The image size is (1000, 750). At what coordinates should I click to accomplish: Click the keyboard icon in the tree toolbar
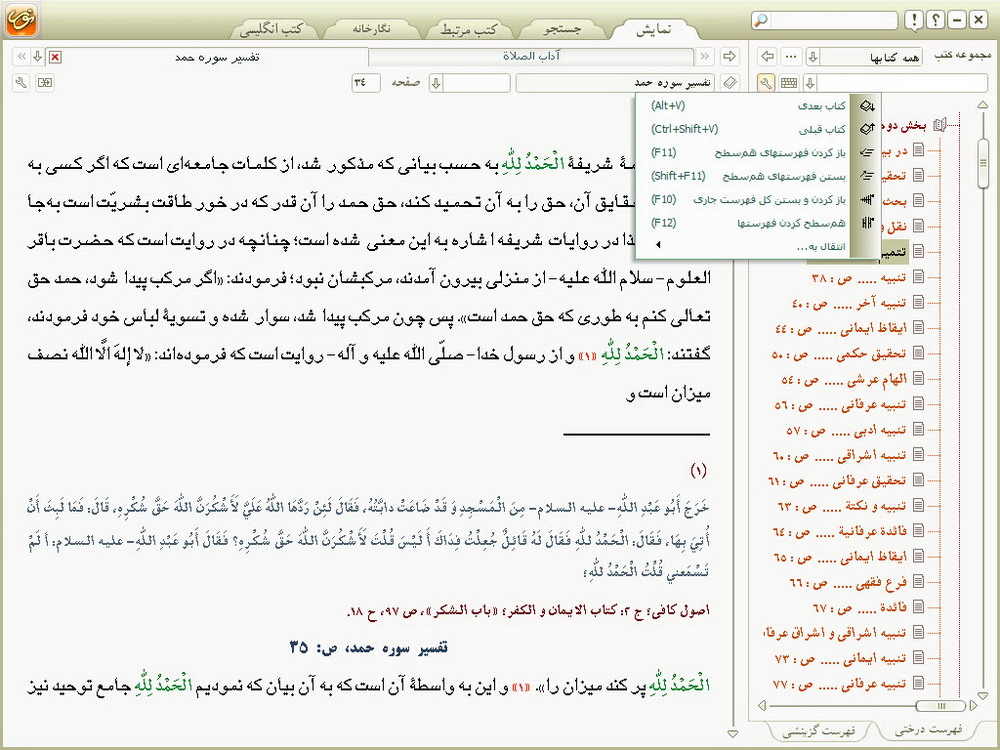[789, 83]
